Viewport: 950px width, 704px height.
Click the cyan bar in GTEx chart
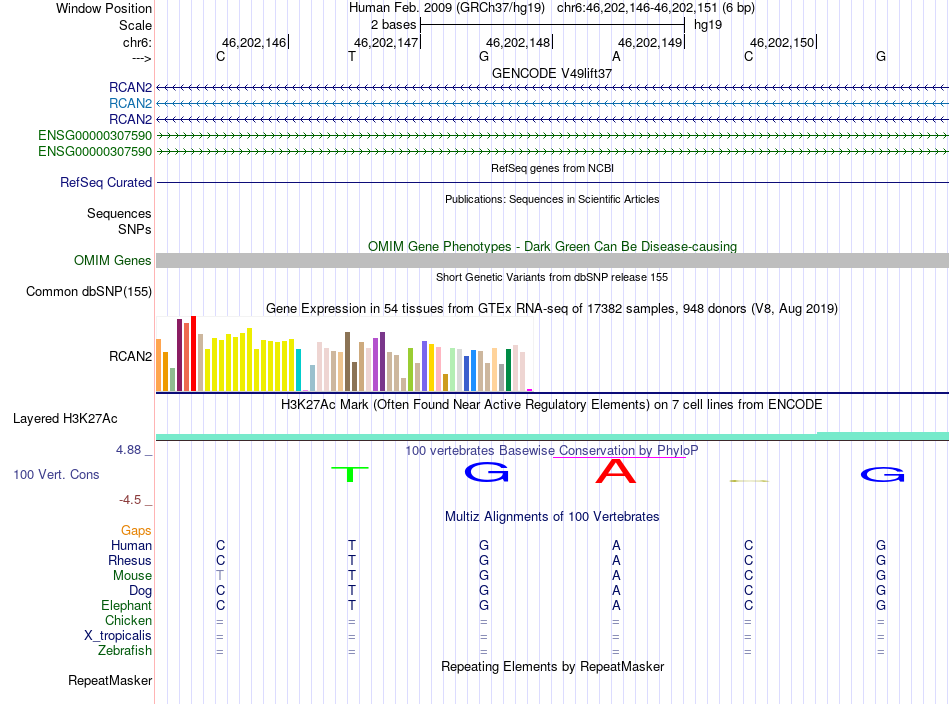(x=298, y=370)
